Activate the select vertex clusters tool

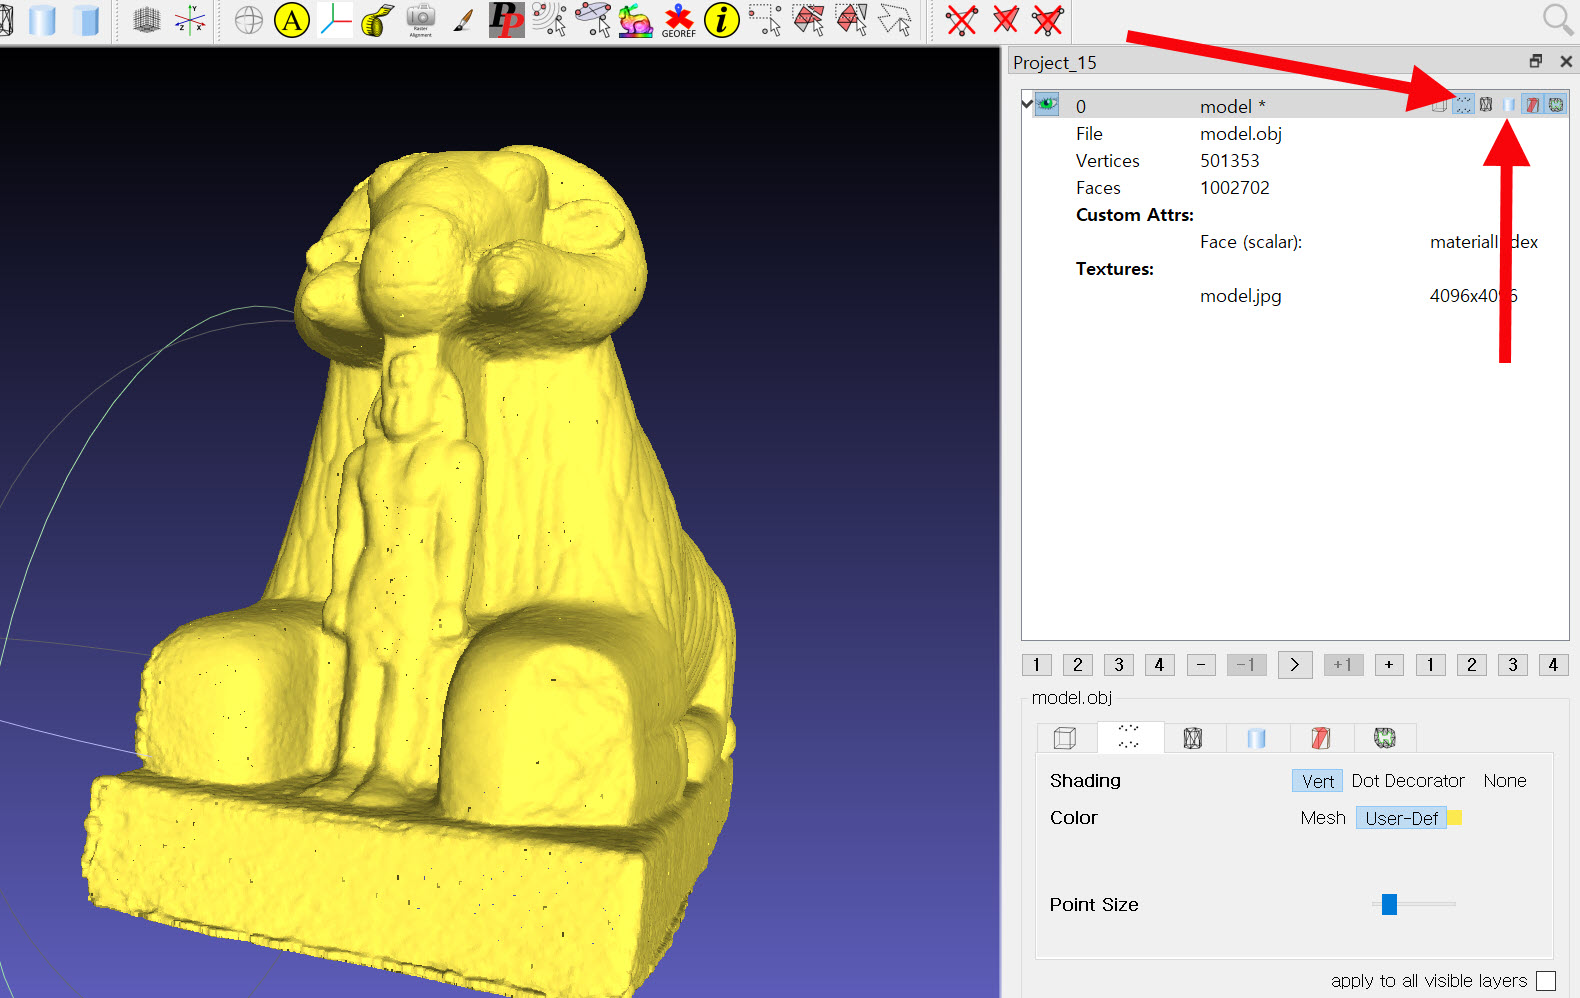point(549,20)
